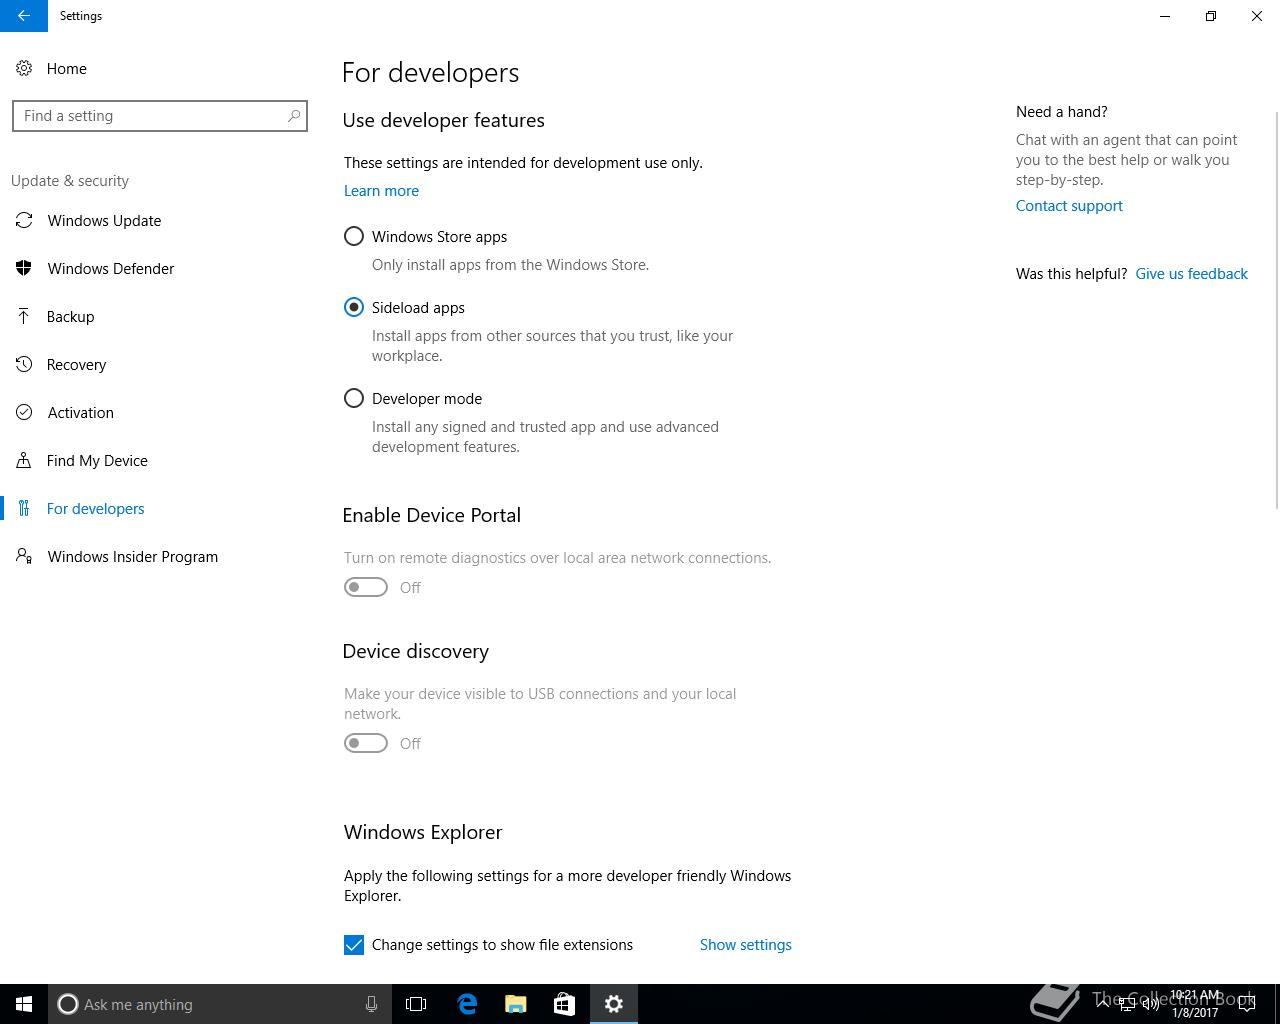Select Windows Store apps radio button

(354, 237)
